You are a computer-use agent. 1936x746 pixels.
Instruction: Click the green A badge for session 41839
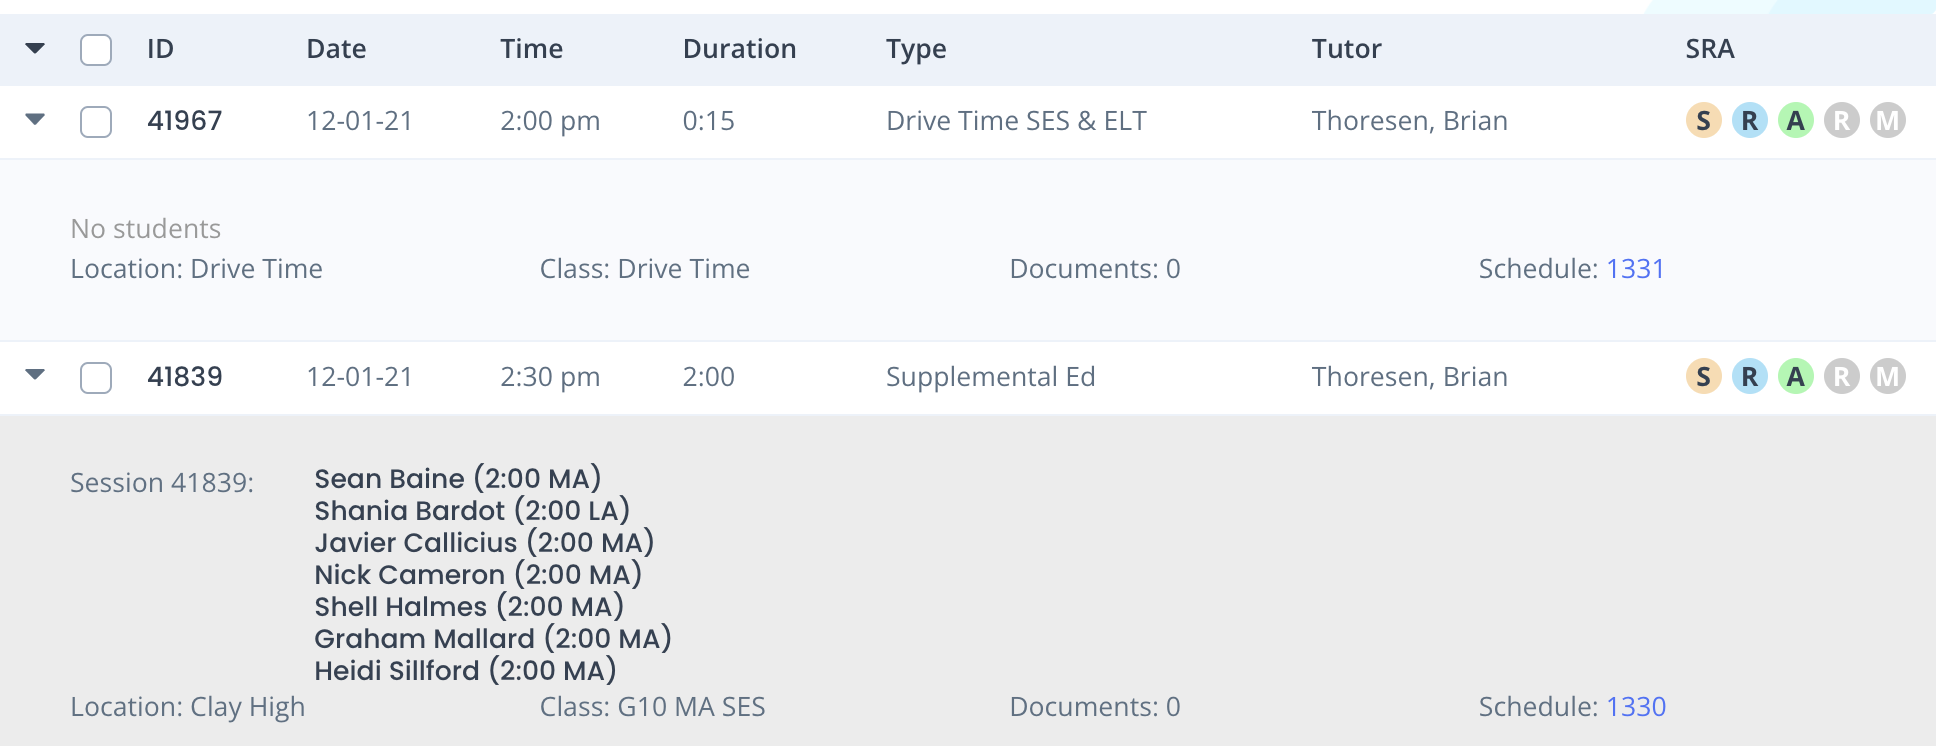(x=1795, y=377)
